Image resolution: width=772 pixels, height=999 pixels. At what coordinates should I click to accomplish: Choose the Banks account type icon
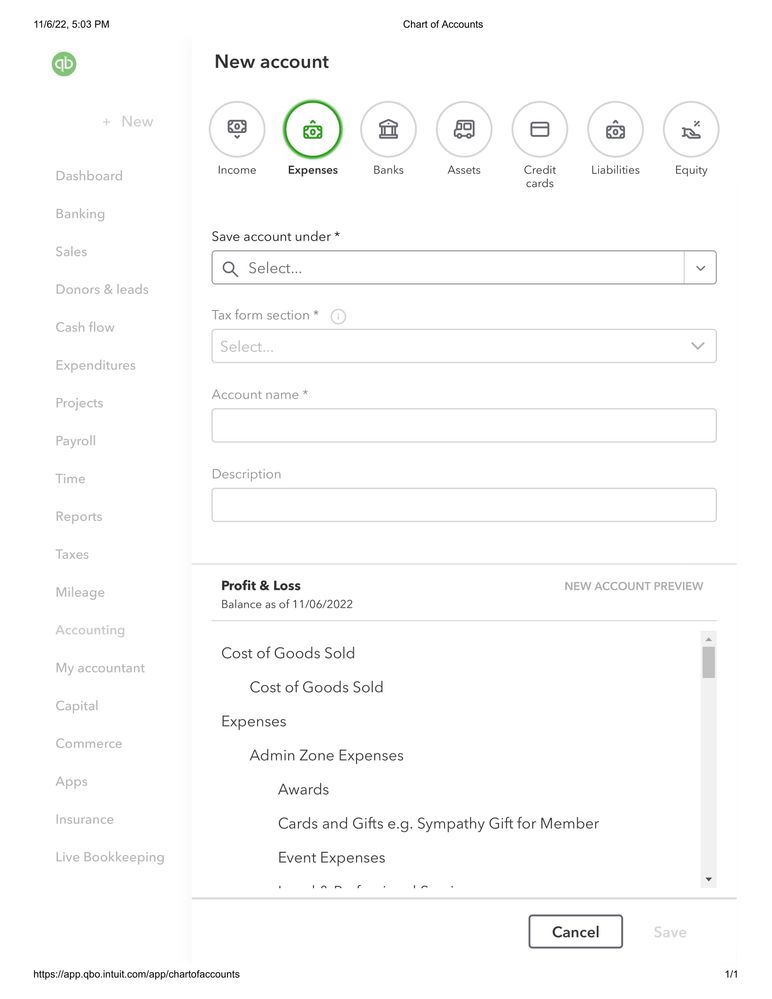click(x=388, y=130)
